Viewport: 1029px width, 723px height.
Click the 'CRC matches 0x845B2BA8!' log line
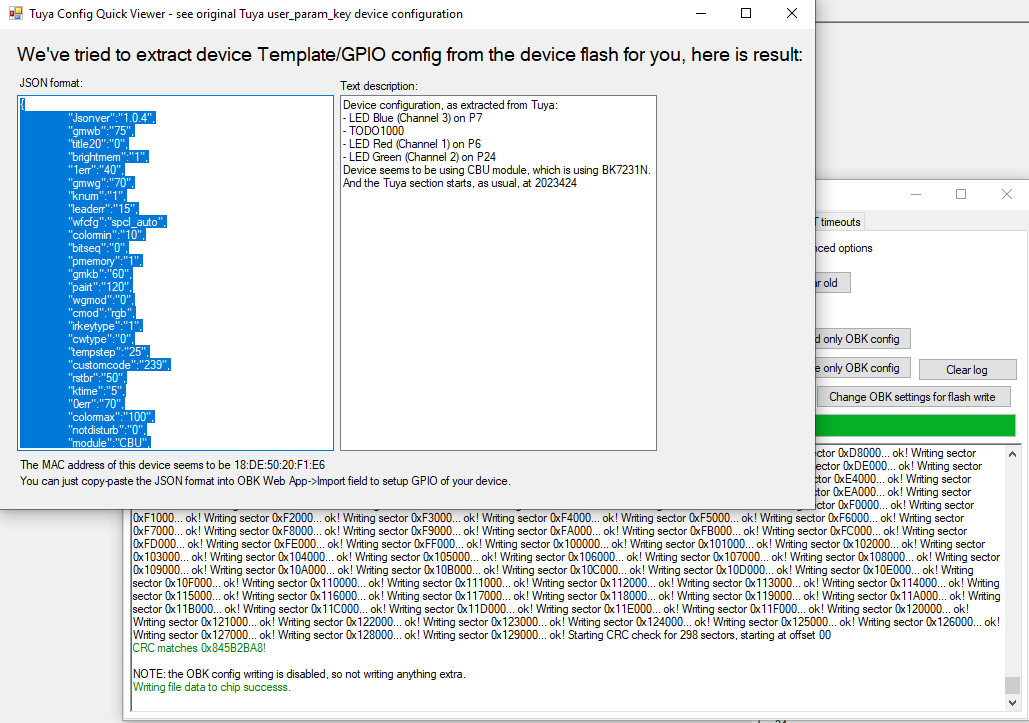click(199, 648)
